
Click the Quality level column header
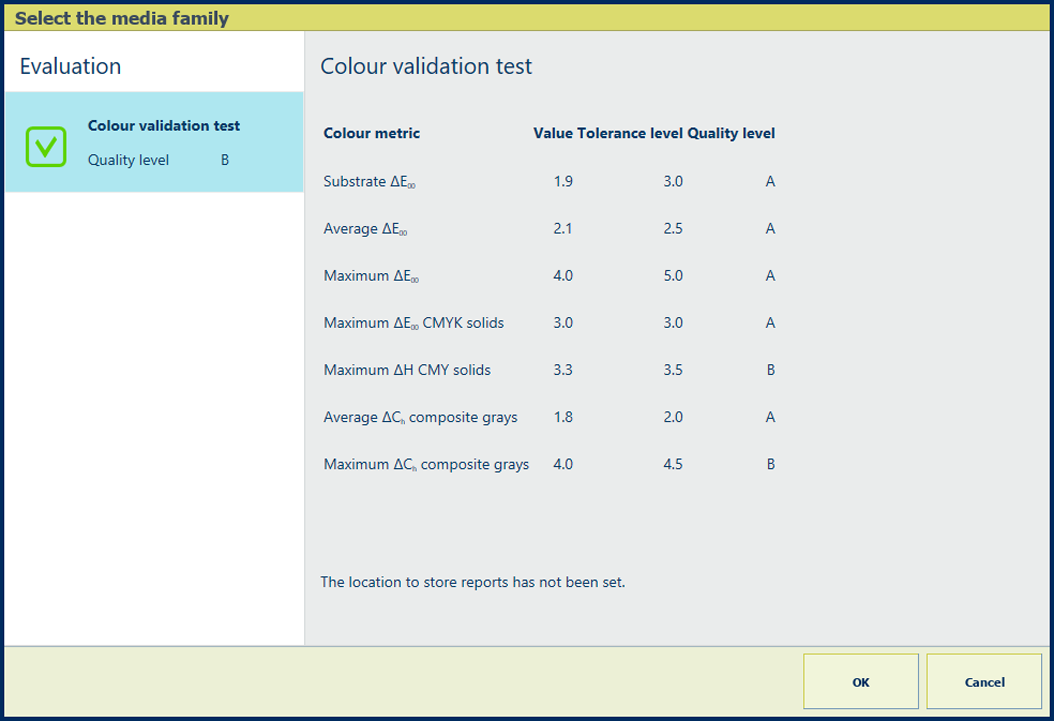pyautogui.click(x=731, y=133)
